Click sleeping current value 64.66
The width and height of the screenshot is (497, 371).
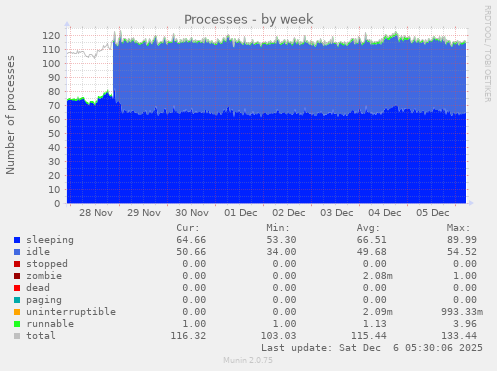pos(191,240)
